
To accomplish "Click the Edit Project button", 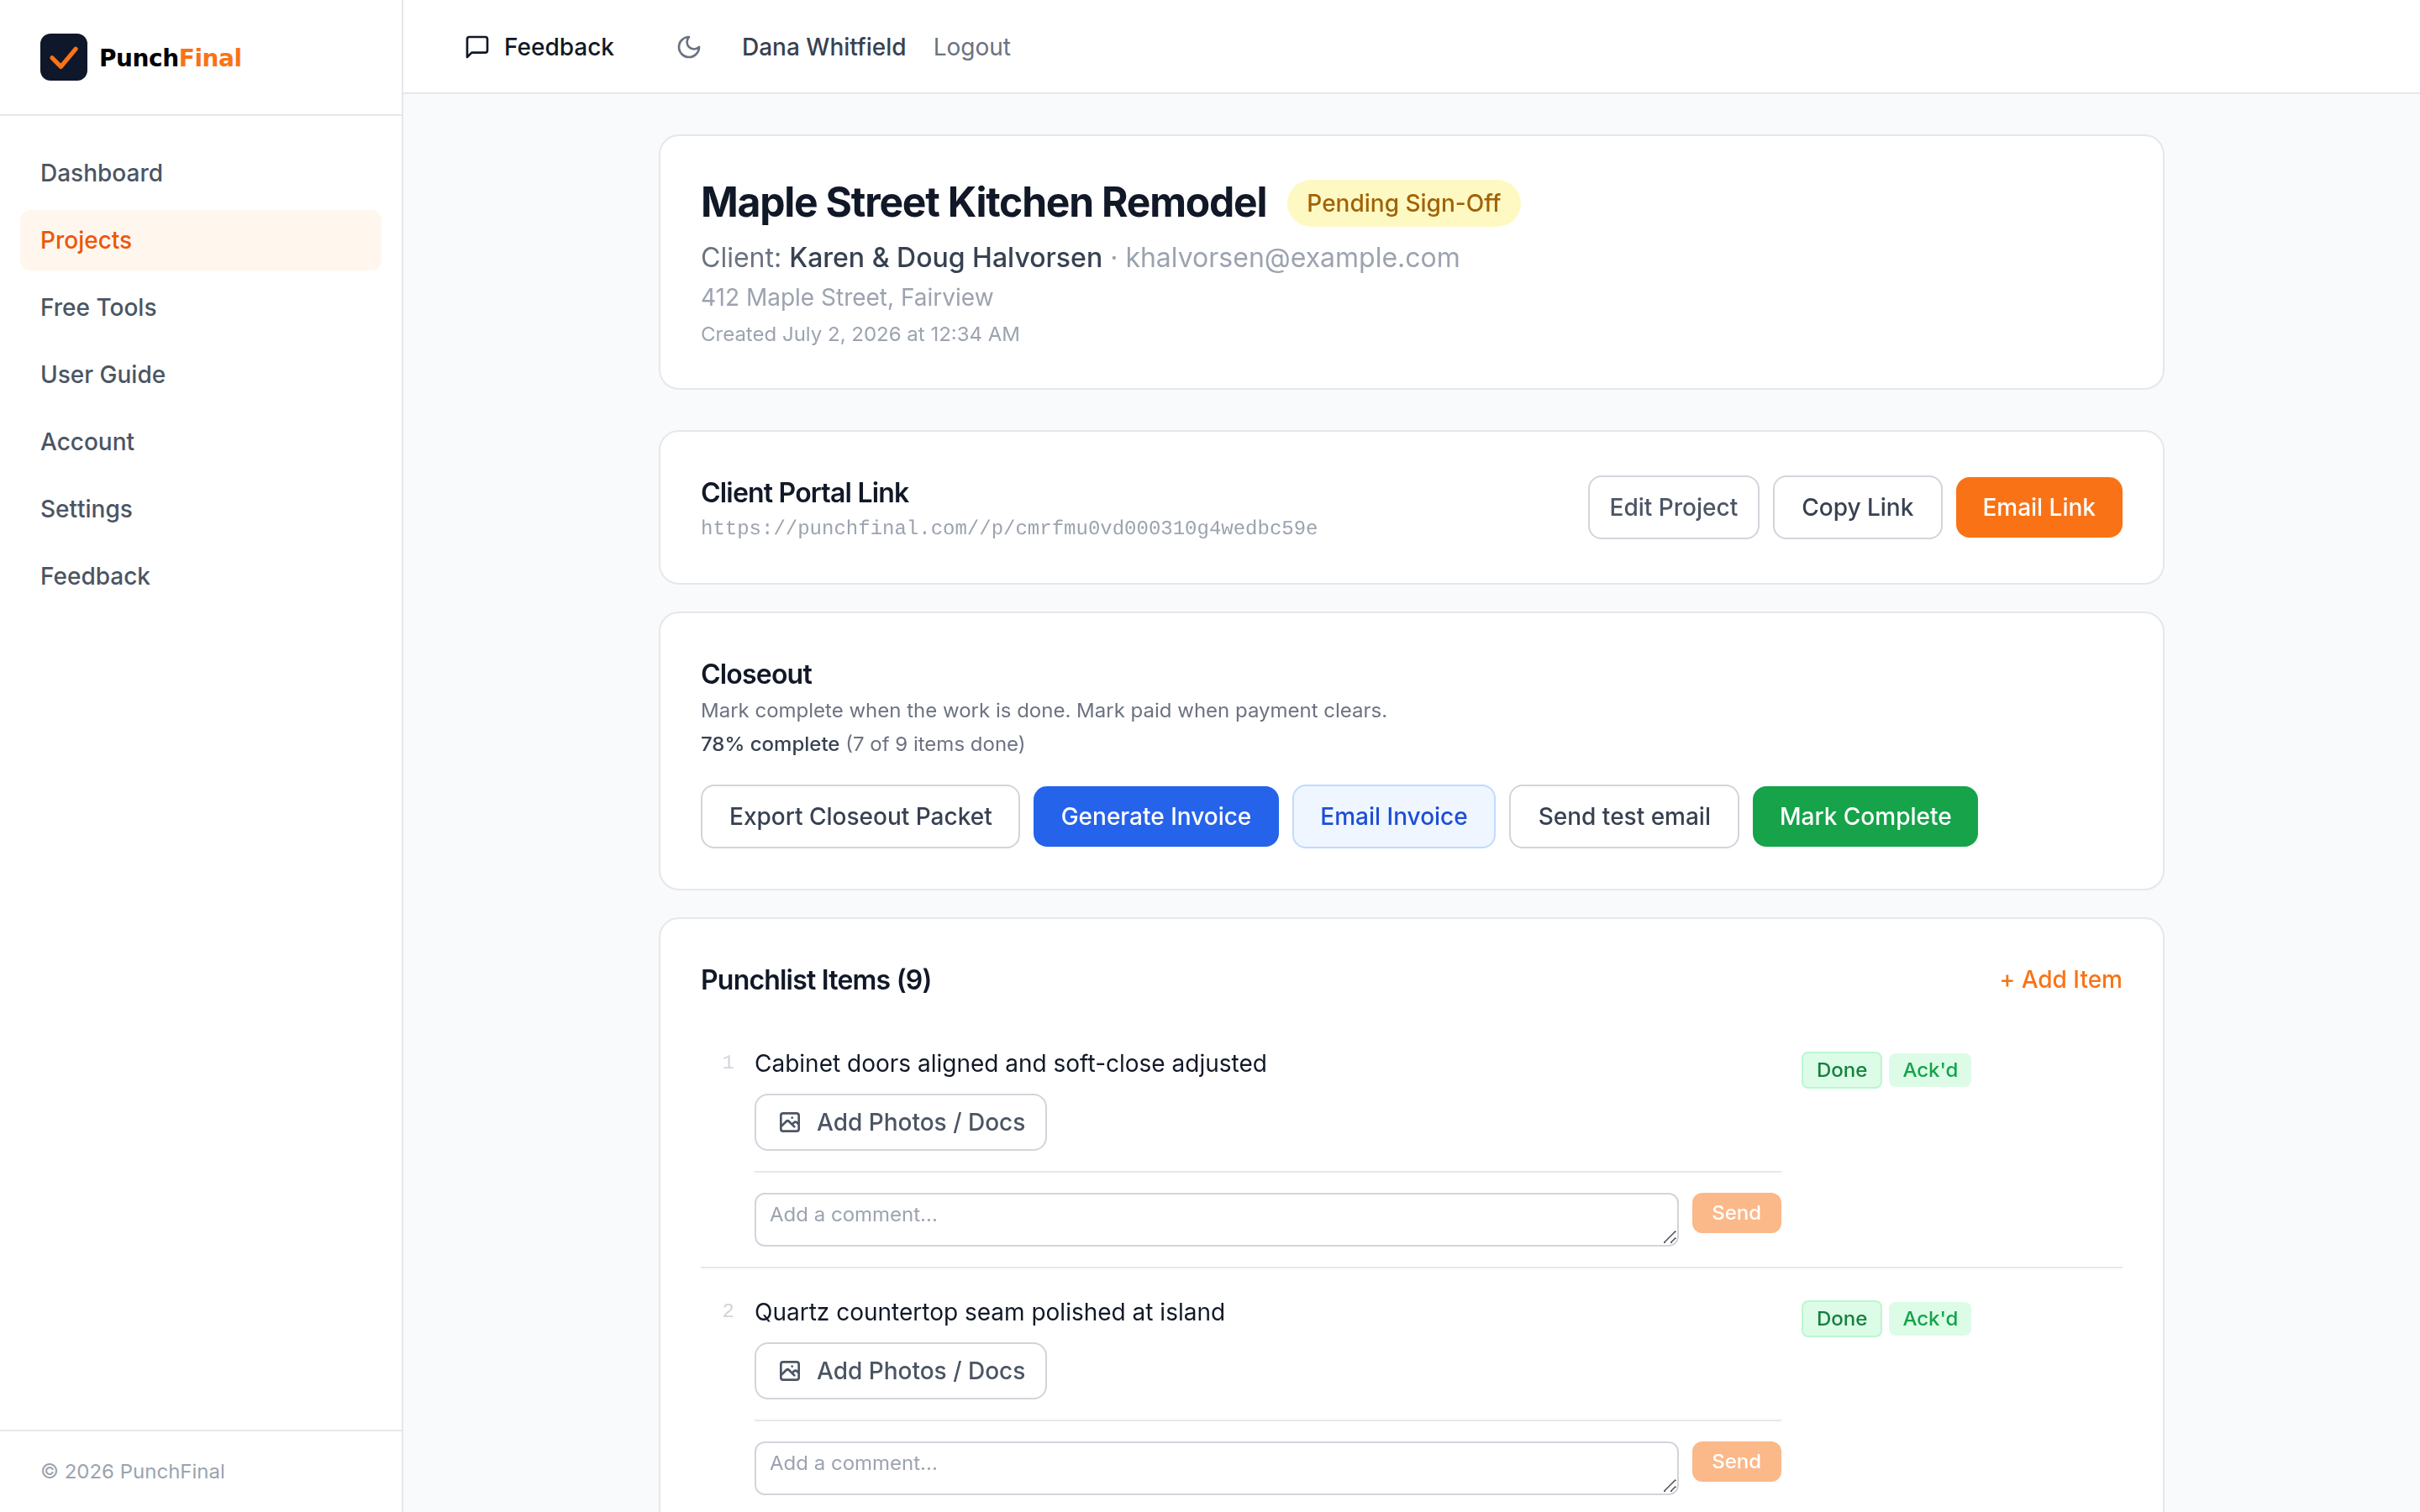I will pos(1673,507).
